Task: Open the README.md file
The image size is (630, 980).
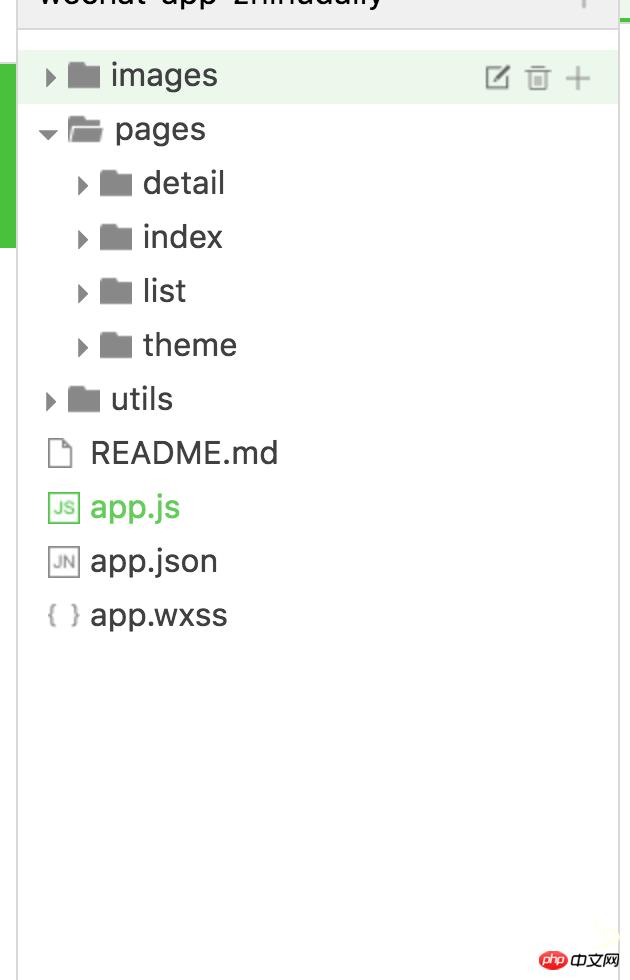Action: [x=184, y=454]
